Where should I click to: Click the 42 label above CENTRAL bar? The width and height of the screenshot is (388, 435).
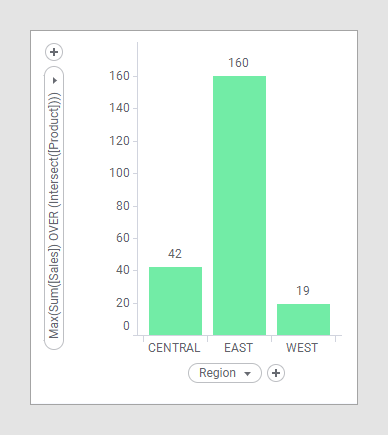pos(175,254)
